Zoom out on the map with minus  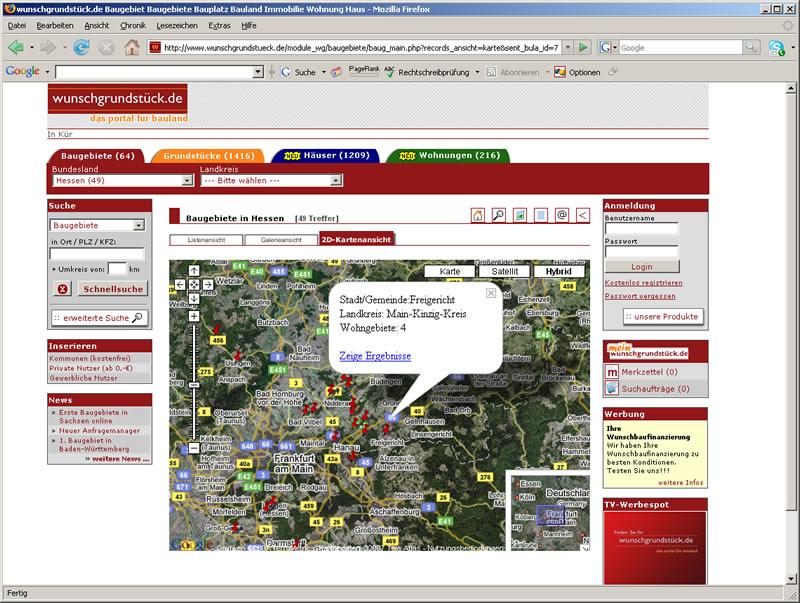(194, 448)
